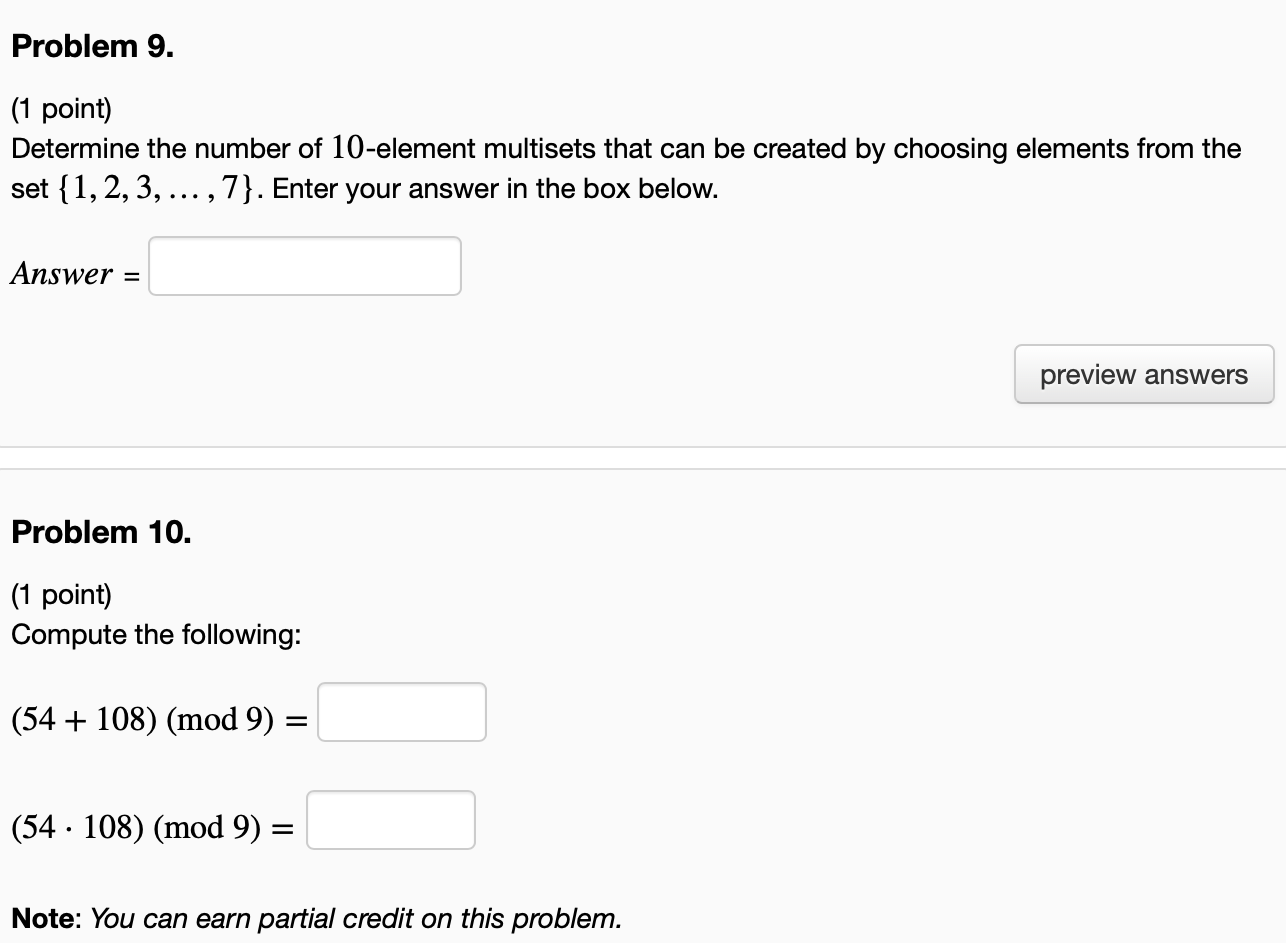Click the Compute the following text

156,634
